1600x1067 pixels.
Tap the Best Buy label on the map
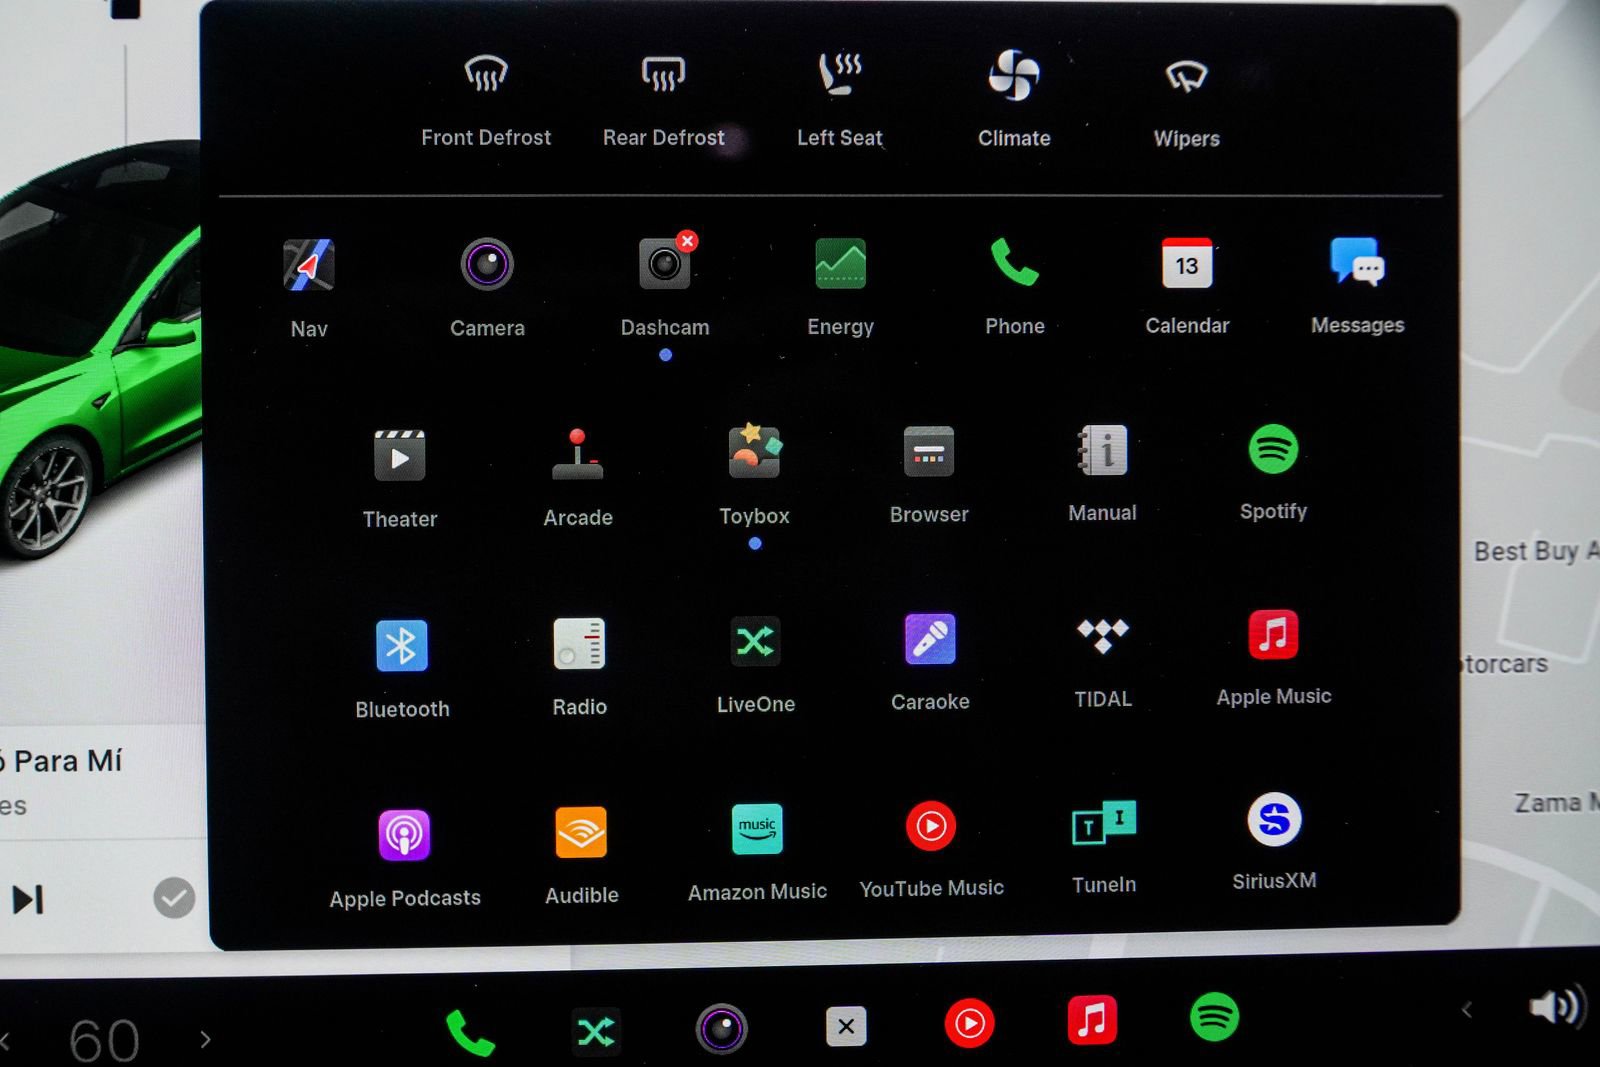pos(1537,551)
